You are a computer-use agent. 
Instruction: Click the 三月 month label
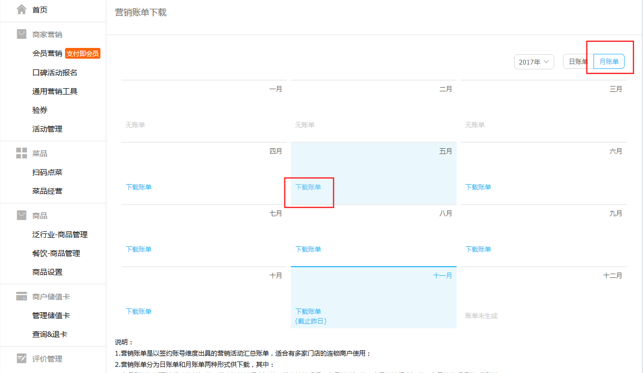pyautogui.click(x=616, y=89)
